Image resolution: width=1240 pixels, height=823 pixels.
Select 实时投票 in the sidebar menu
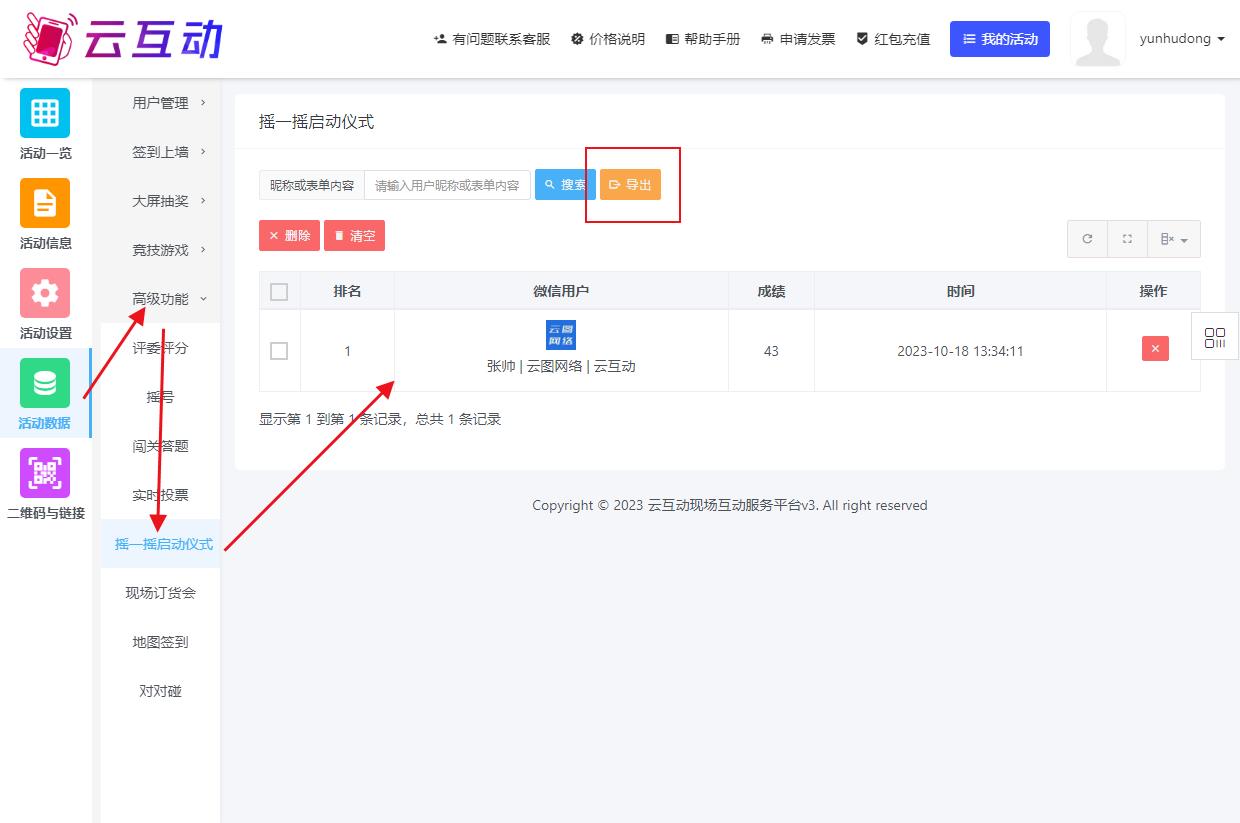click(x=160, y=495)
